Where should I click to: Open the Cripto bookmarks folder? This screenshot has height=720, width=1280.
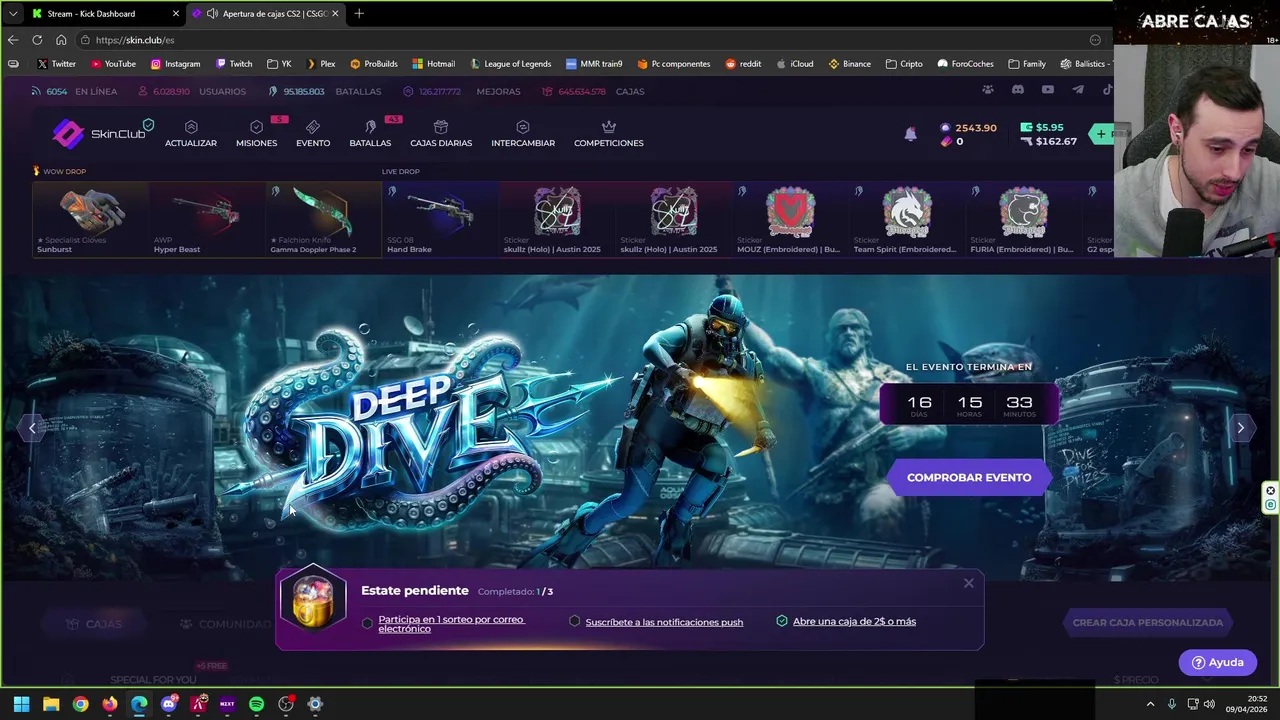pos(904,64)
